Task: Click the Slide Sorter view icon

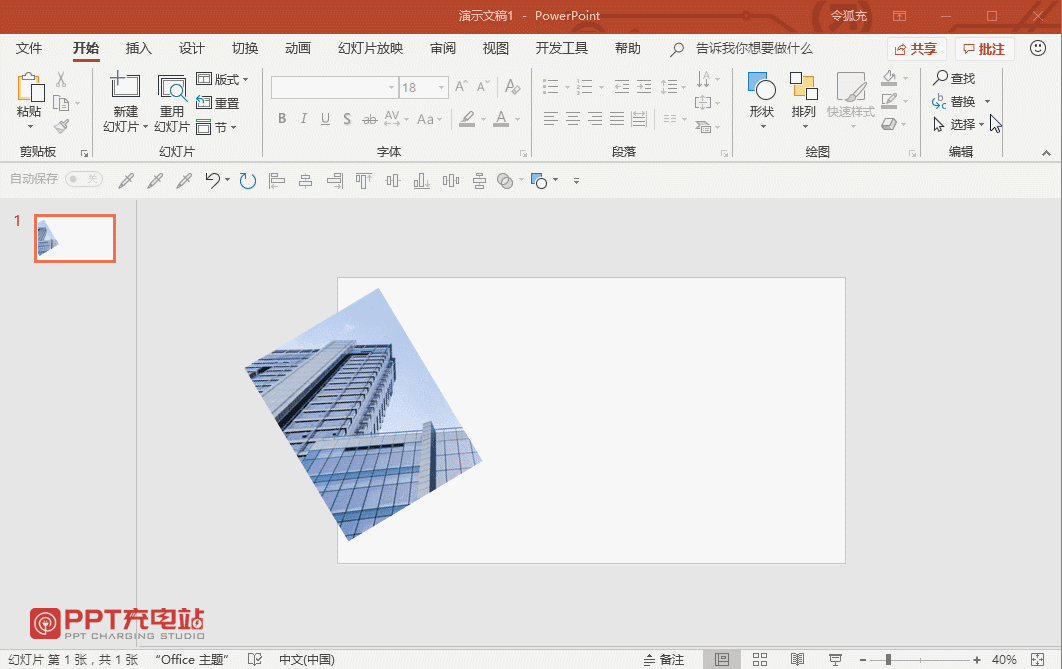Action: (x=760, y=660)
